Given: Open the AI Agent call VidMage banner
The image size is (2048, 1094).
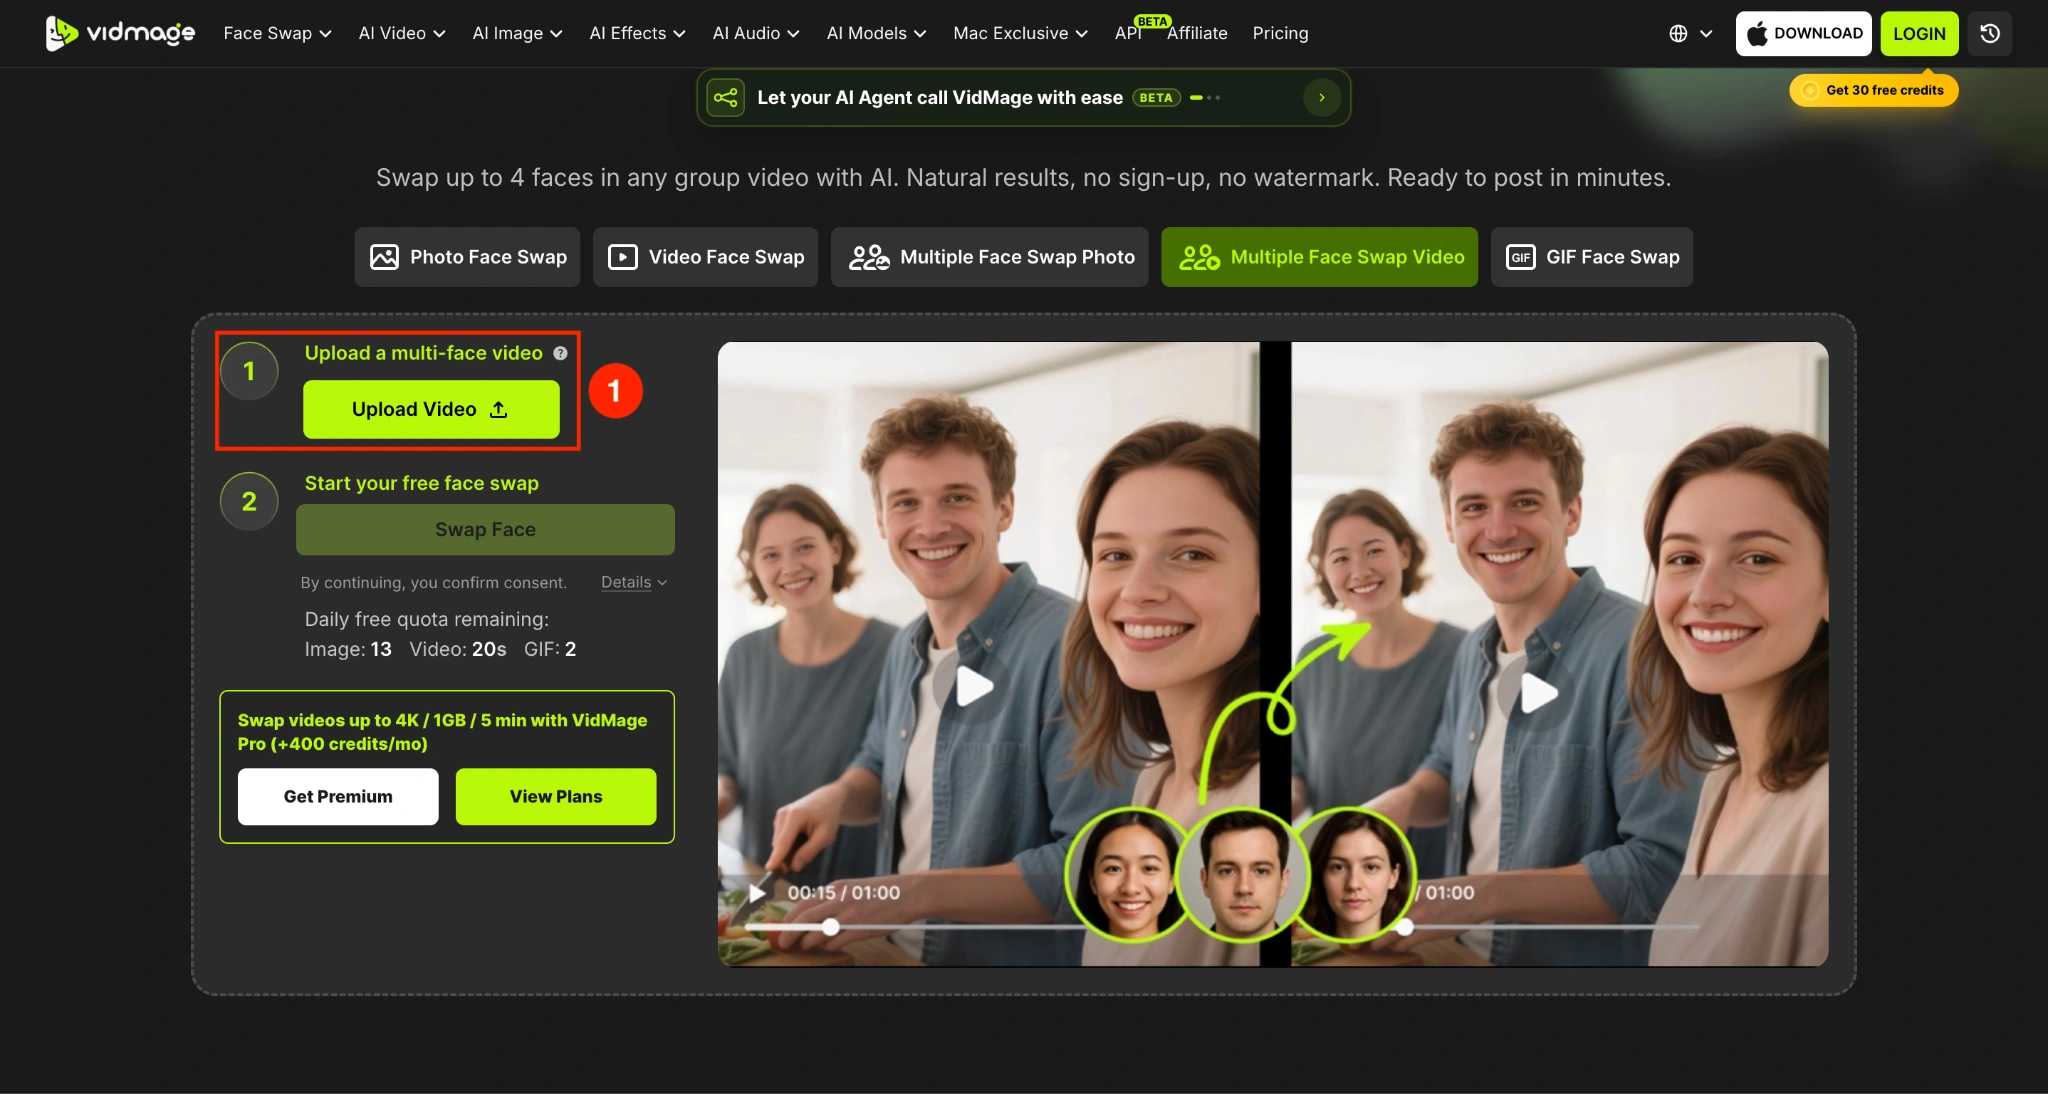Looking at the screenshot, I should point(1023,97).
